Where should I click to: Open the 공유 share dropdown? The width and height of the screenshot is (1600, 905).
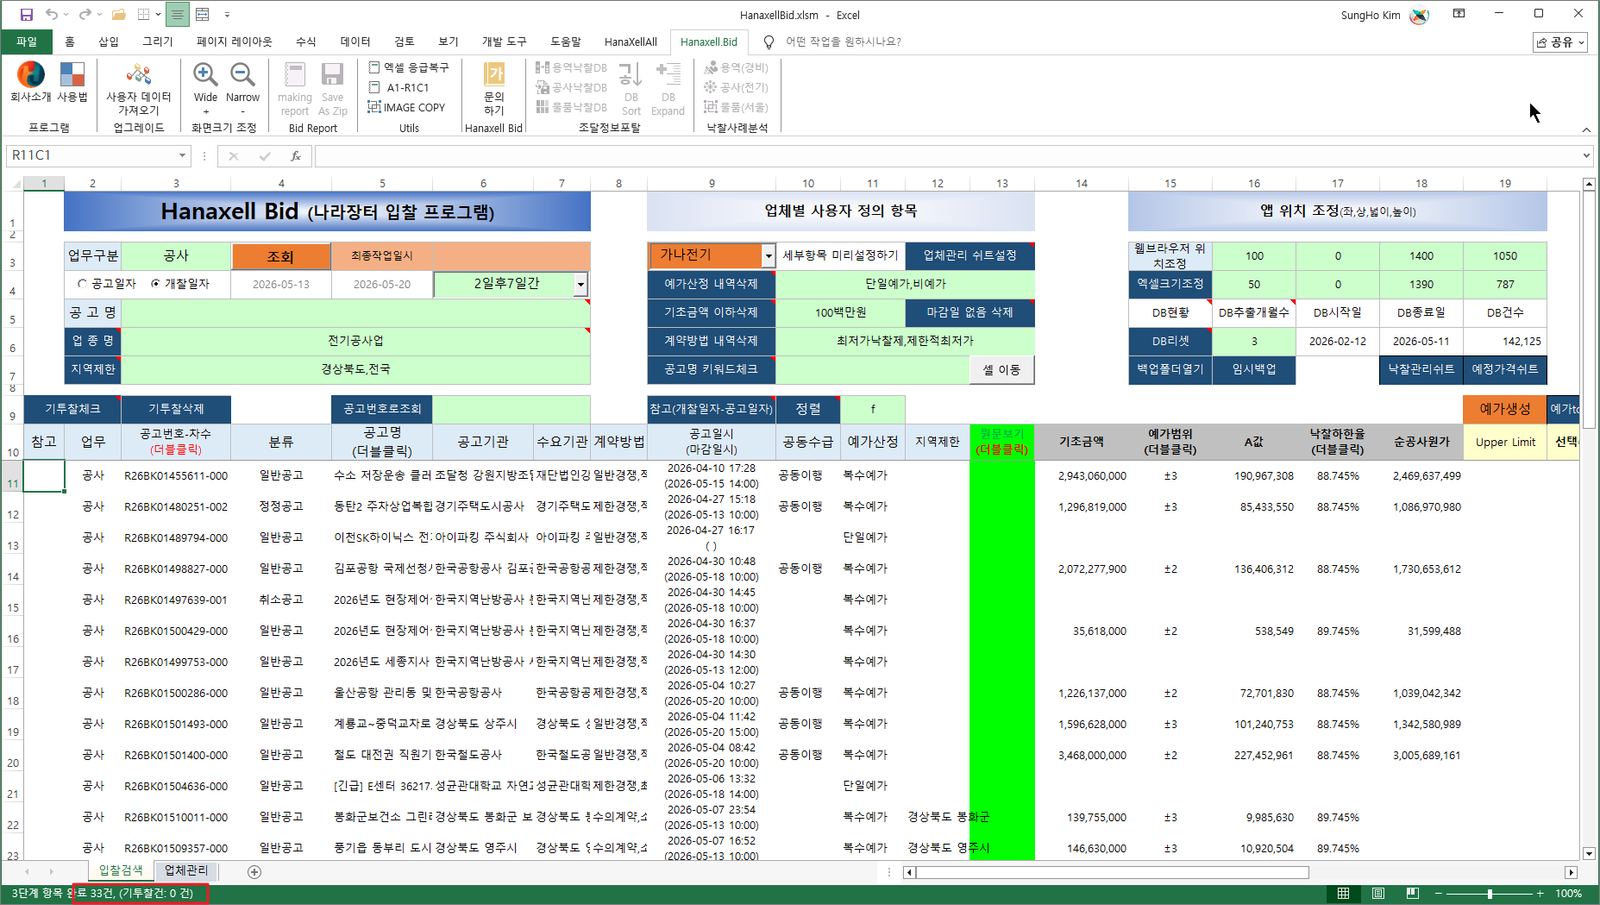point(1561,42)
